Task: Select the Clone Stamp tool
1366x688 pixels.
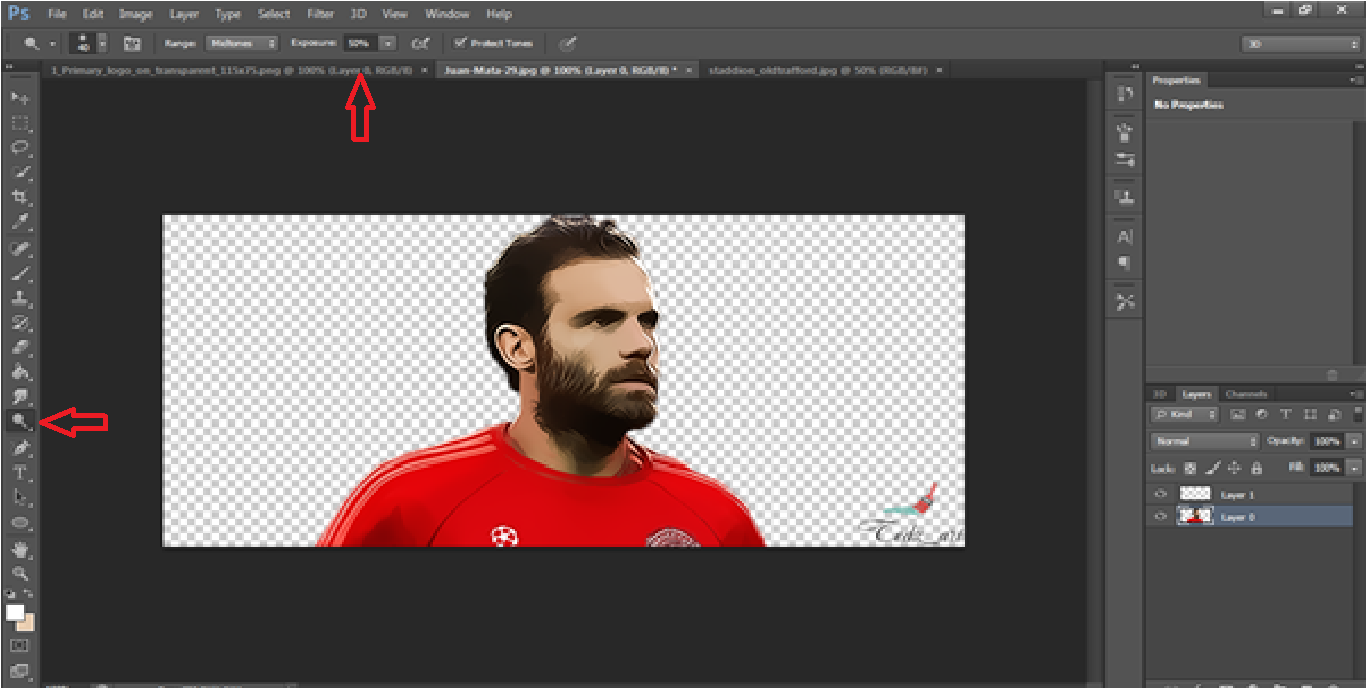Action: (20, 298)
